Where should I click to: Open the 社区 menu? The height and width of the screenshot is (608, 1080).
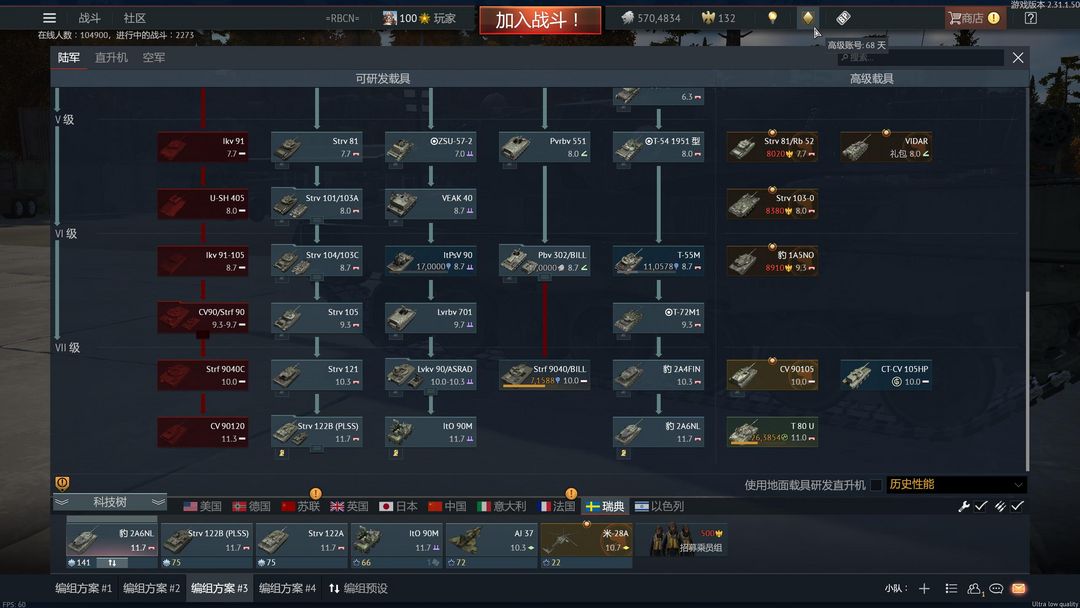coord(134,18)
